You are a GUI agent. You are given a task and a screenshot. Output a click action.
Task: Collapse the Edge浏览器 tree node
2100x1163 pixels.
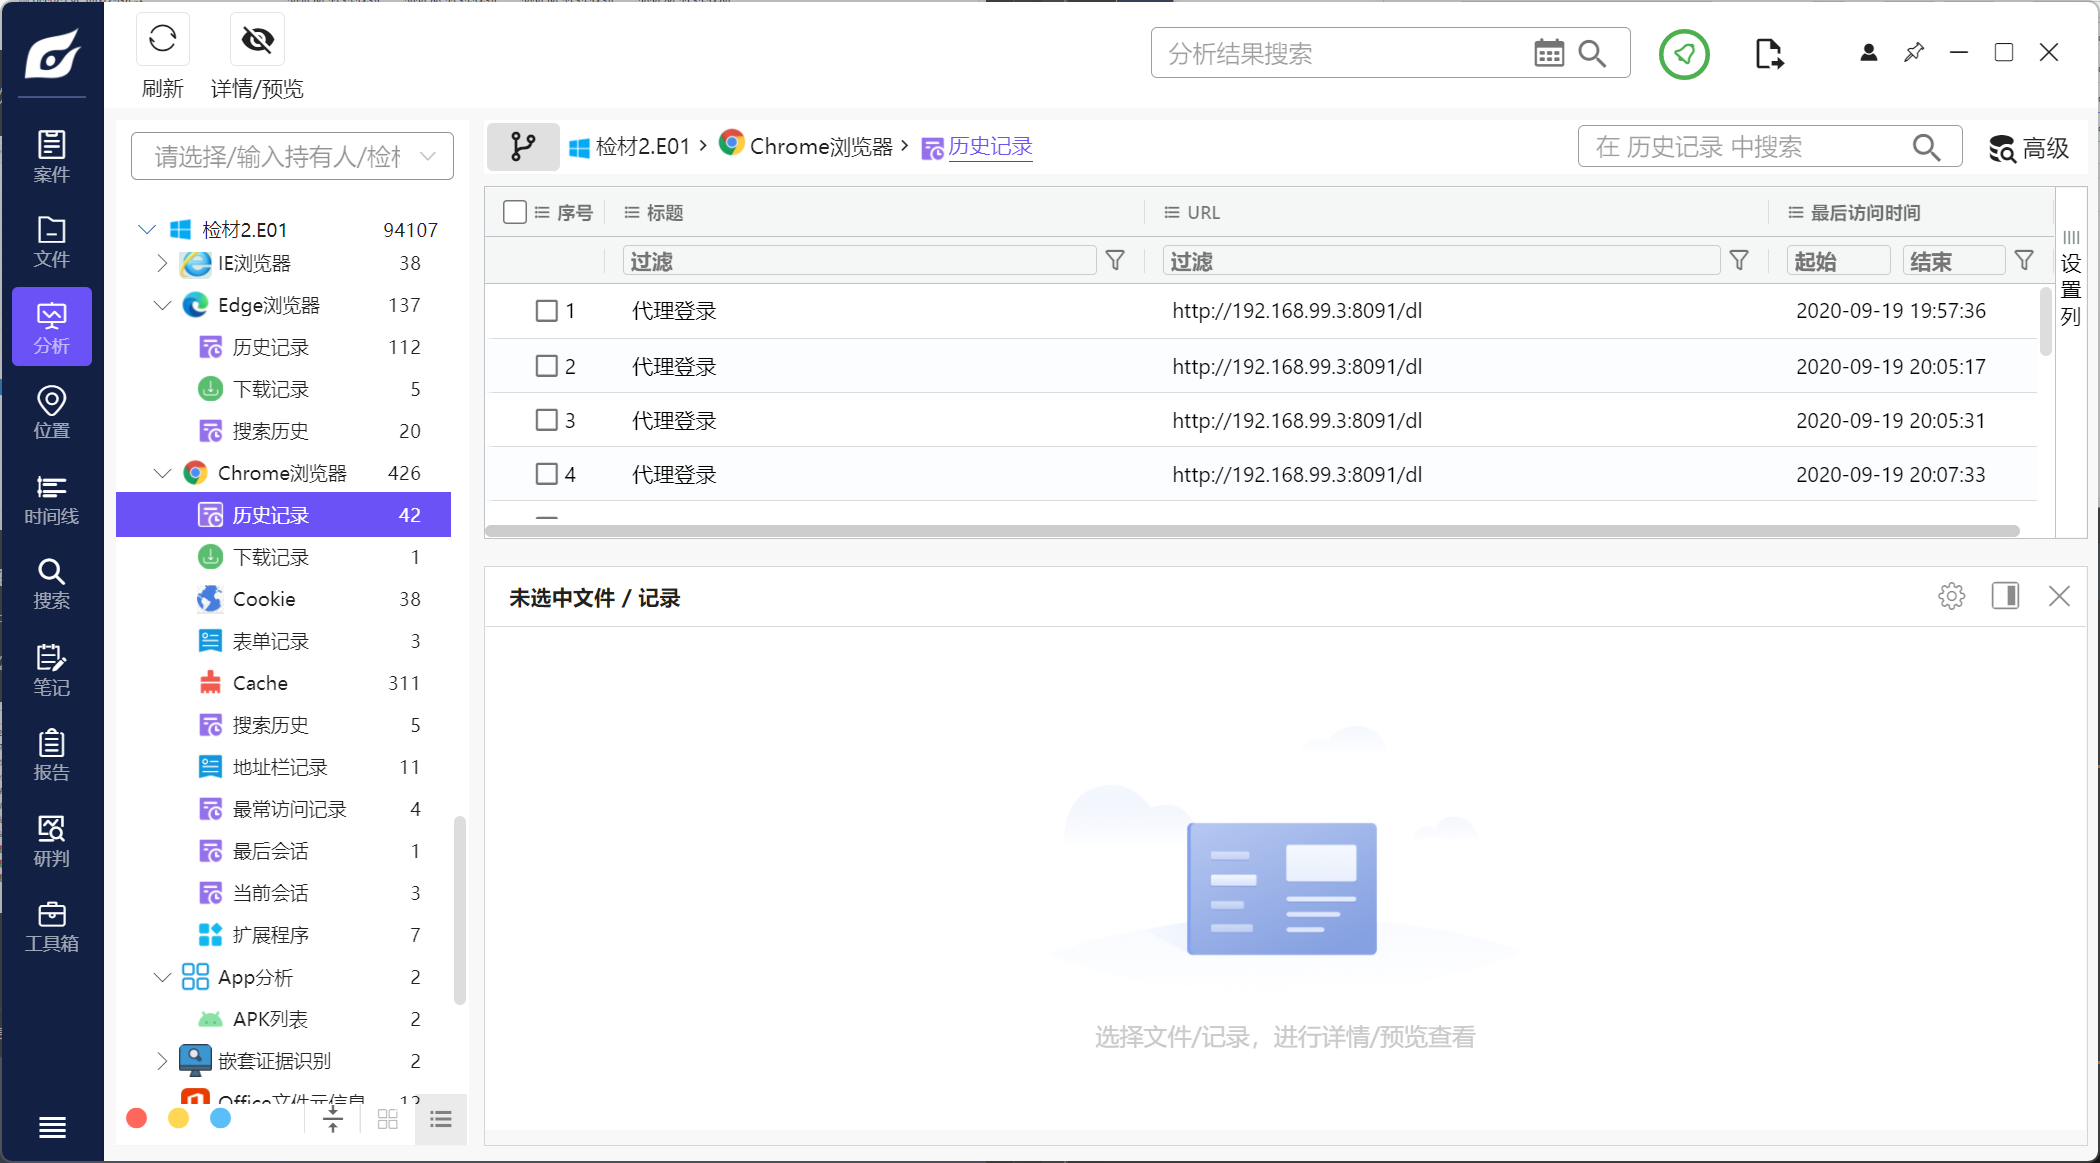[162, 305]
